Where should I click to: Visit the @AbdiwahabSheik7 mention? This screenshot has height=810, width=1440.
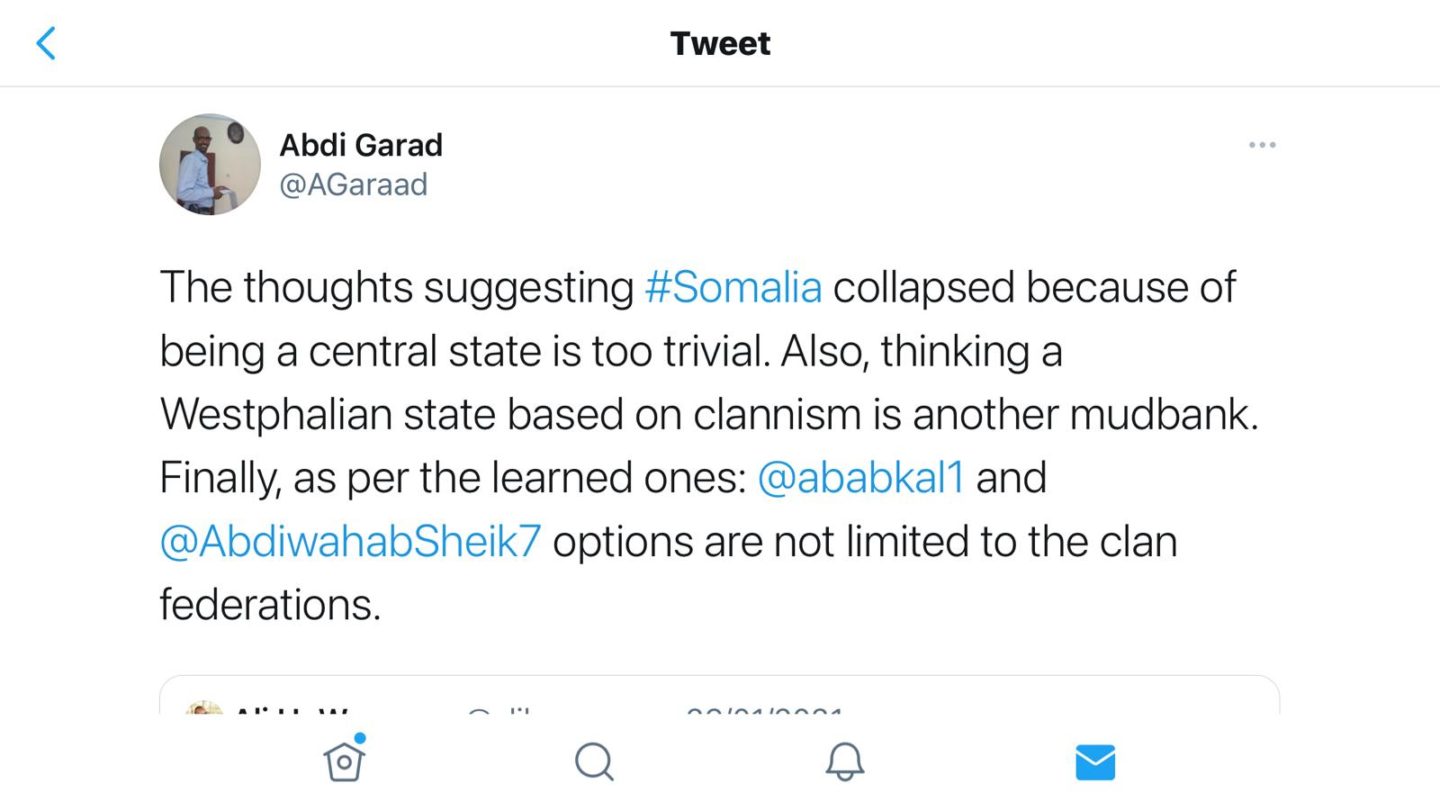coord(350,542)
